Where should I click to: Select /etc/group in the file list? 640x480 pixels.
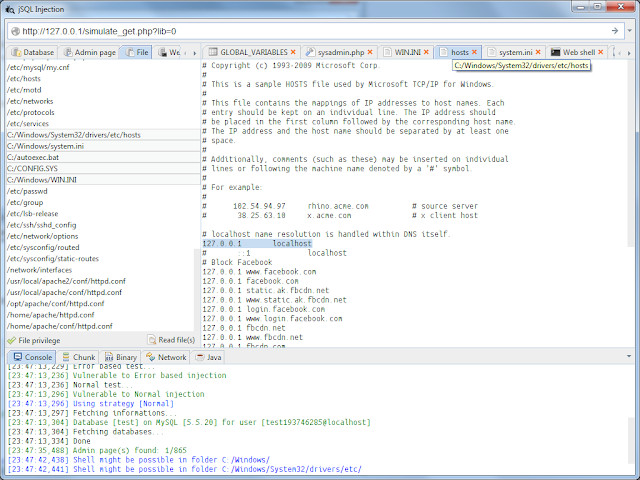[x=100, y=202]
